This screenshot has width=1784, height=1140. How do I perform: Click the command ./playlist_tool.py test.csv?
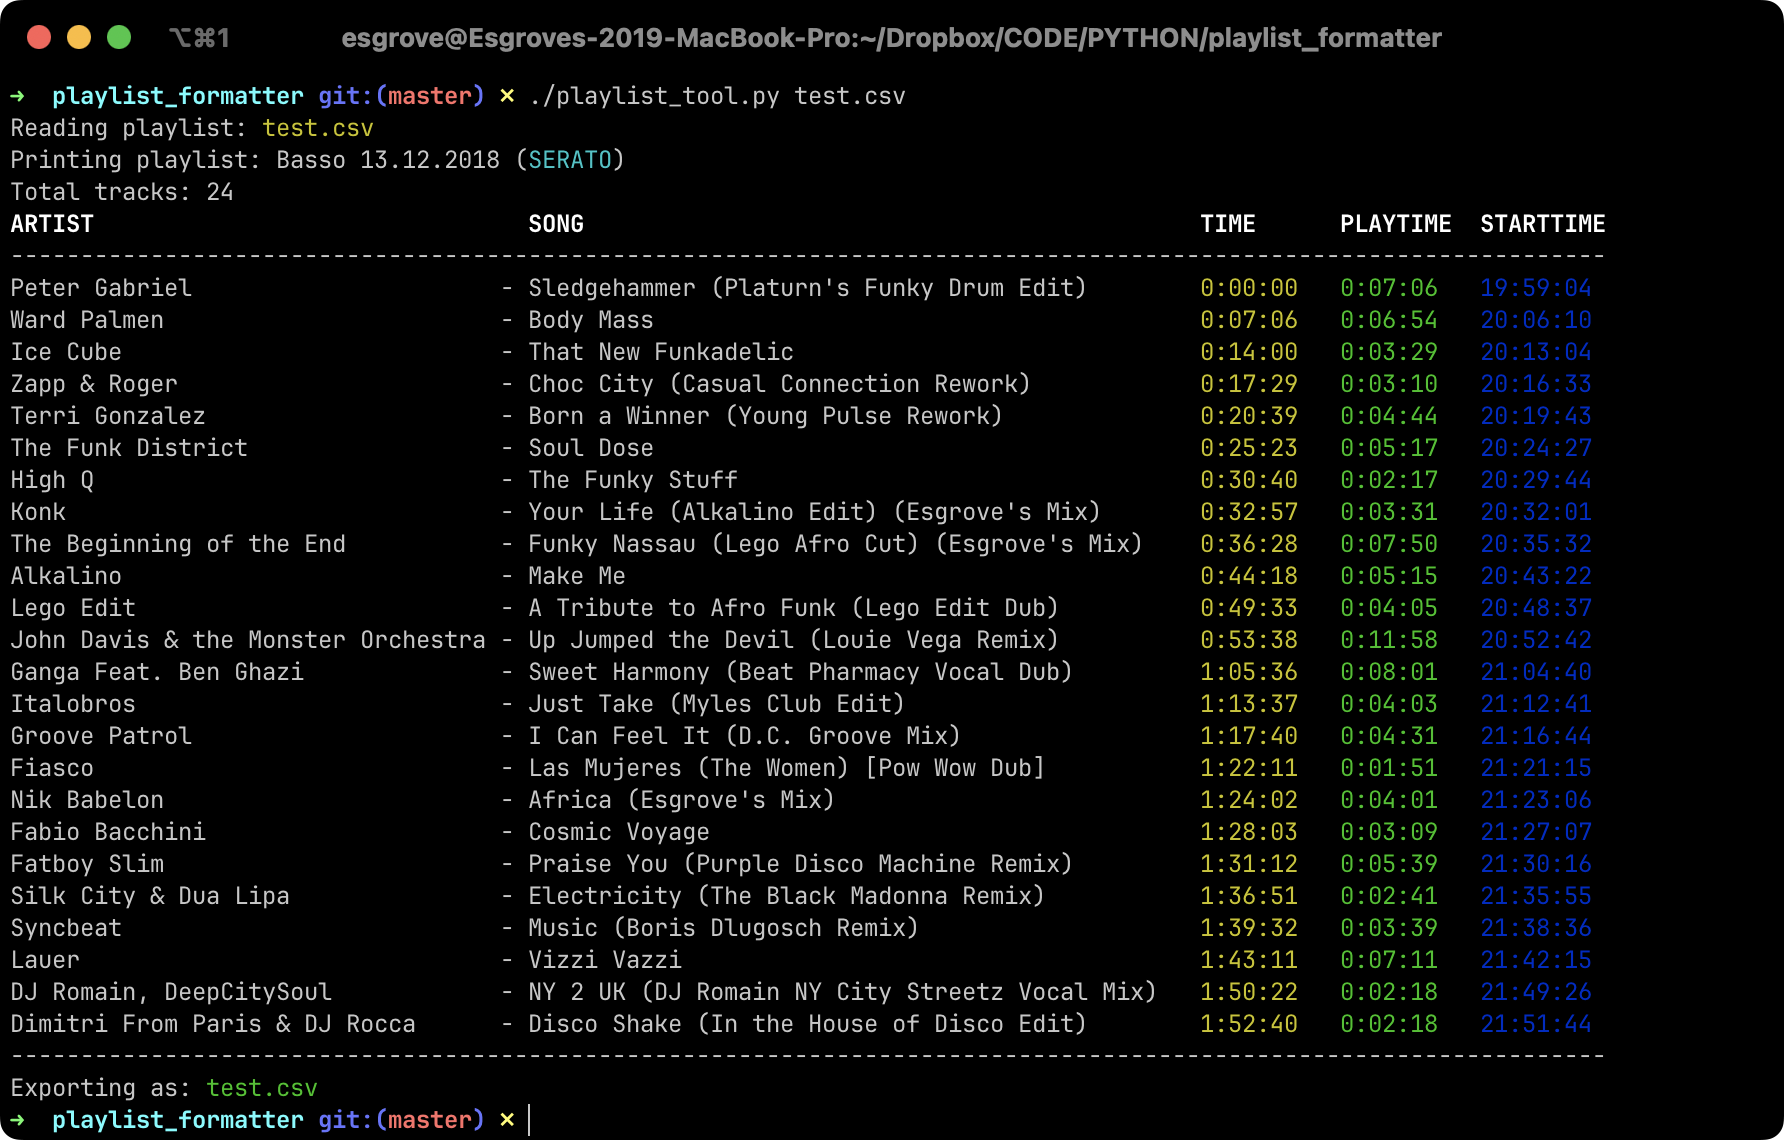pos(717,96)
